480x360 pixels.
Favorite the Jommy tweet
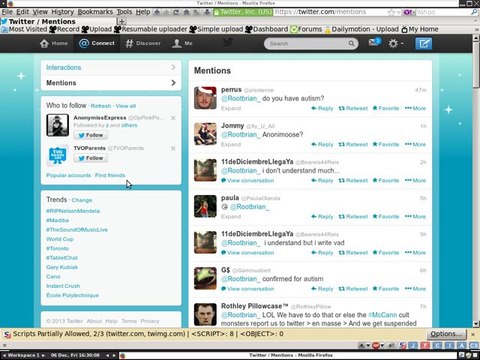(x=386, y=144)
